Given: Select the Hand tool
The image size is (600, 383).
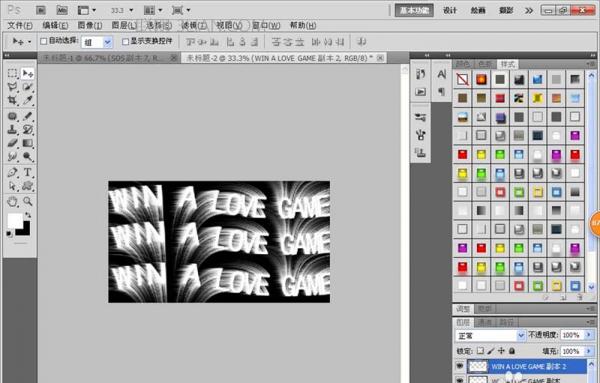Looking at the screenshot, I should [12, 201].
